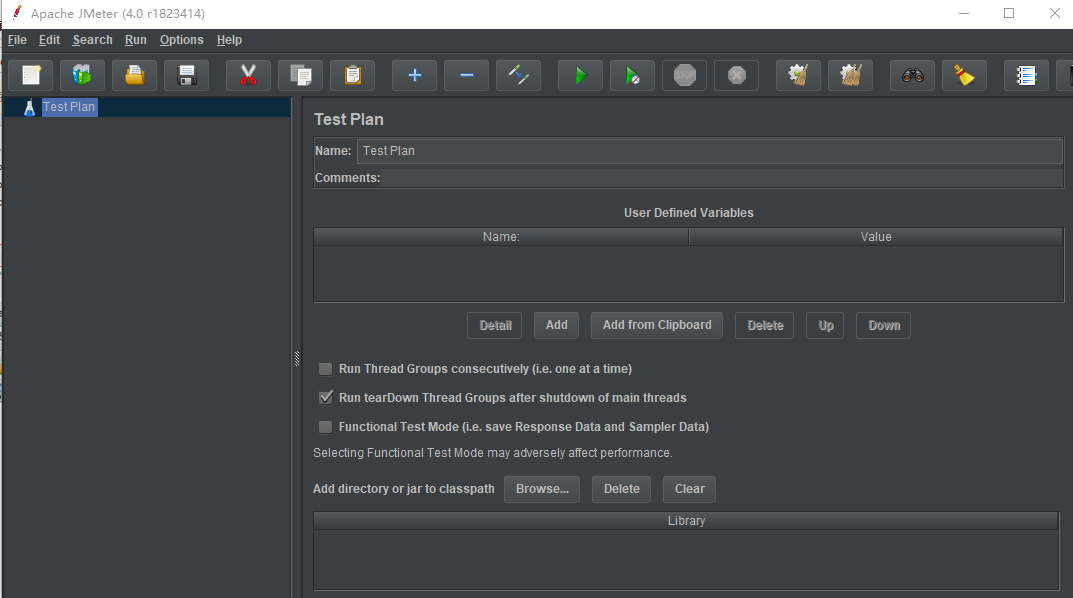Open the Edit menu
The width and height of the screenshot is (1073, 598).
[49, 40]
